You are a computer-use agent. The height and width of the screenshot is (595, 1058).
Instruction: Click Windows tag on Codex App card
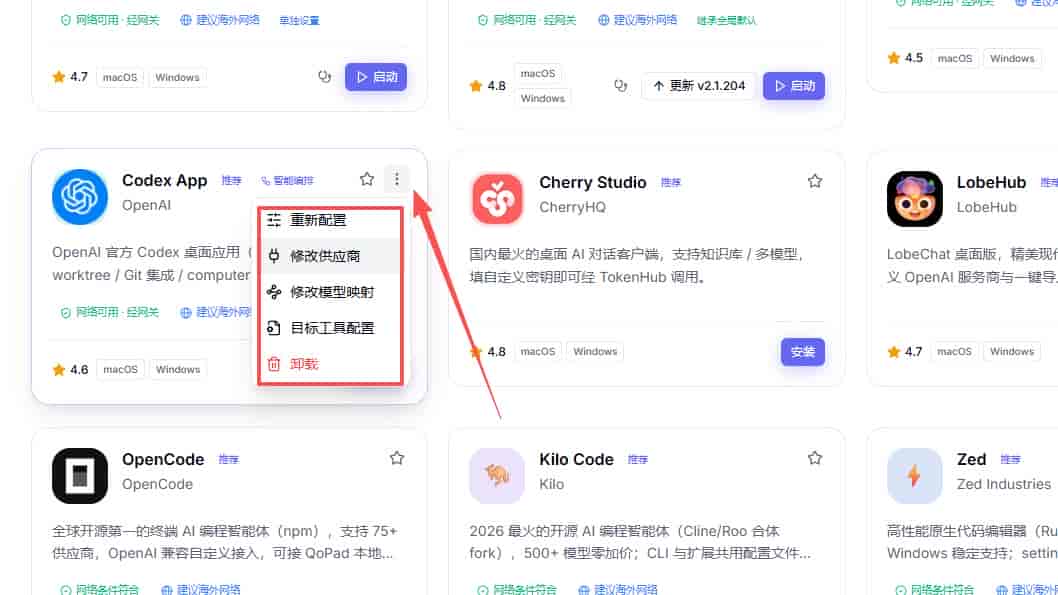click(x=178, y=370)
